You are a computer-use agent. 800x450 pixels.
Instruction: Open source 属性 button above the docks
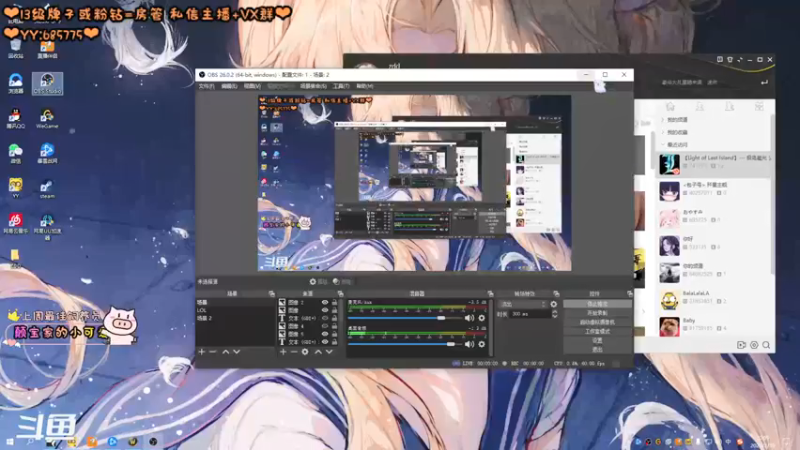click(319, 282)
